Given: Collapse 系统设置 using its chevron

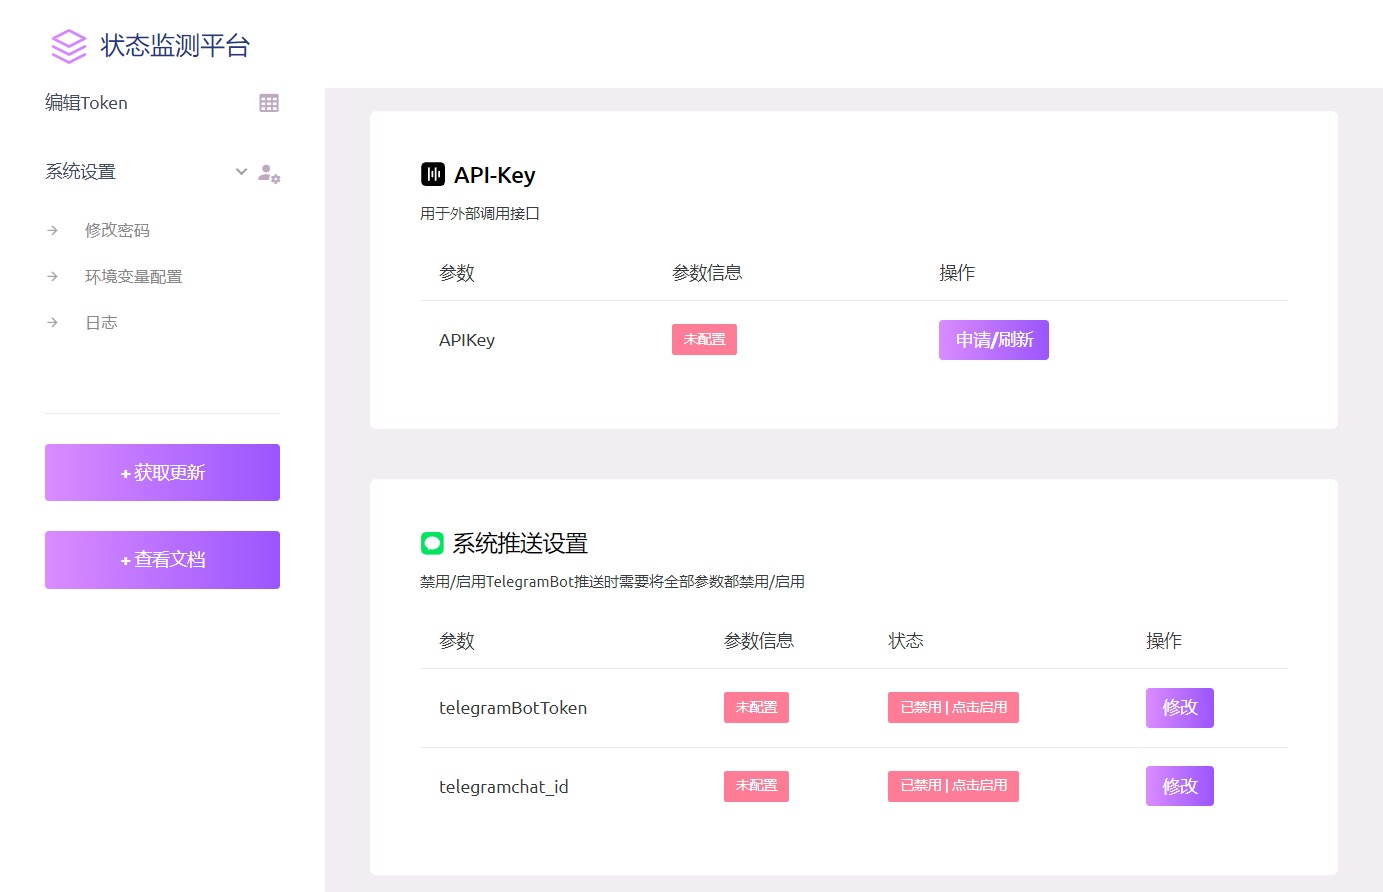Looking at the screenshot, I should [x=240, y=171].
